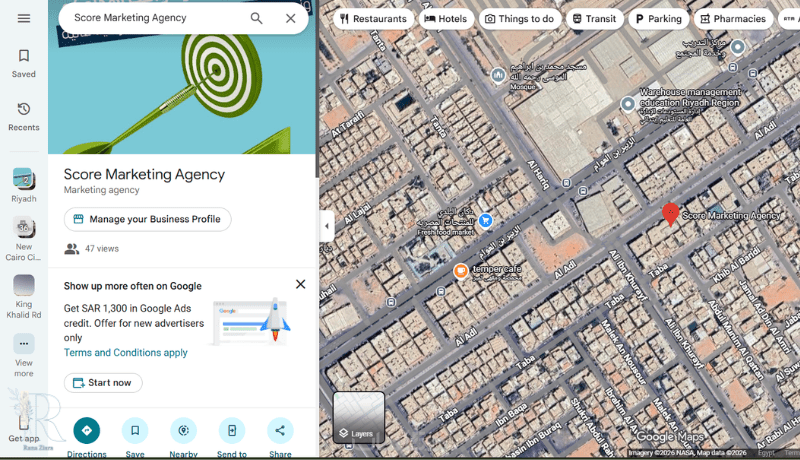Select the Things to do chip
This screenshot has width=800, height=460.
(x=519, y=19)
